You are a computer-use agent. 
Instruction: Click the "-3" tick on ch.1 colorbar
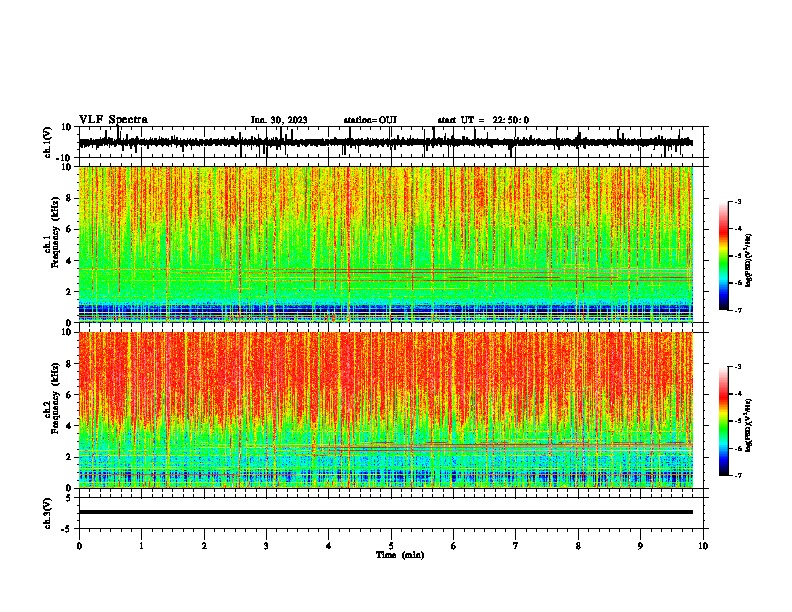pyautogui.click(x=737, y=201)
